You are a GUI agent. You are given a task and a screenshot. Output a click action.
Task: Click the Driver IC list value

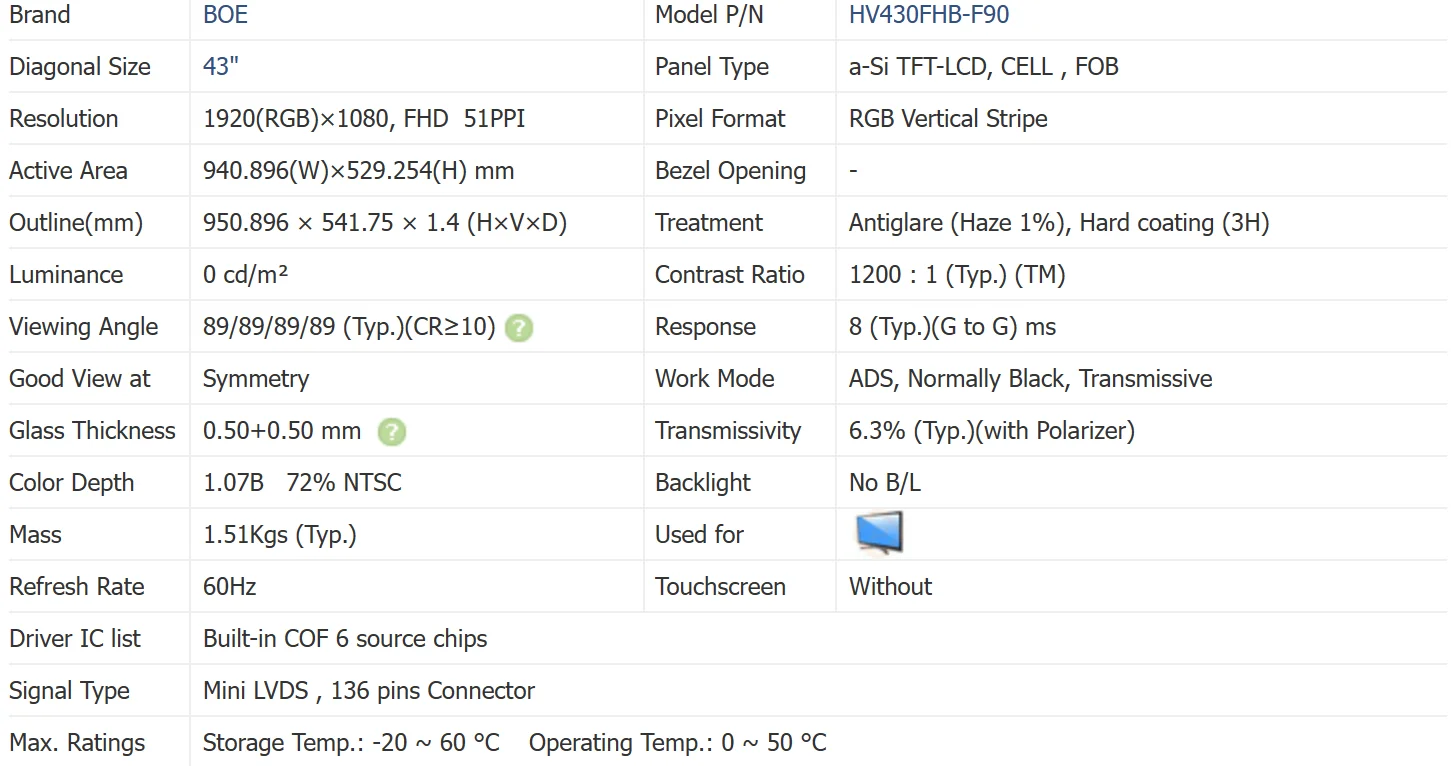point(345,639)
